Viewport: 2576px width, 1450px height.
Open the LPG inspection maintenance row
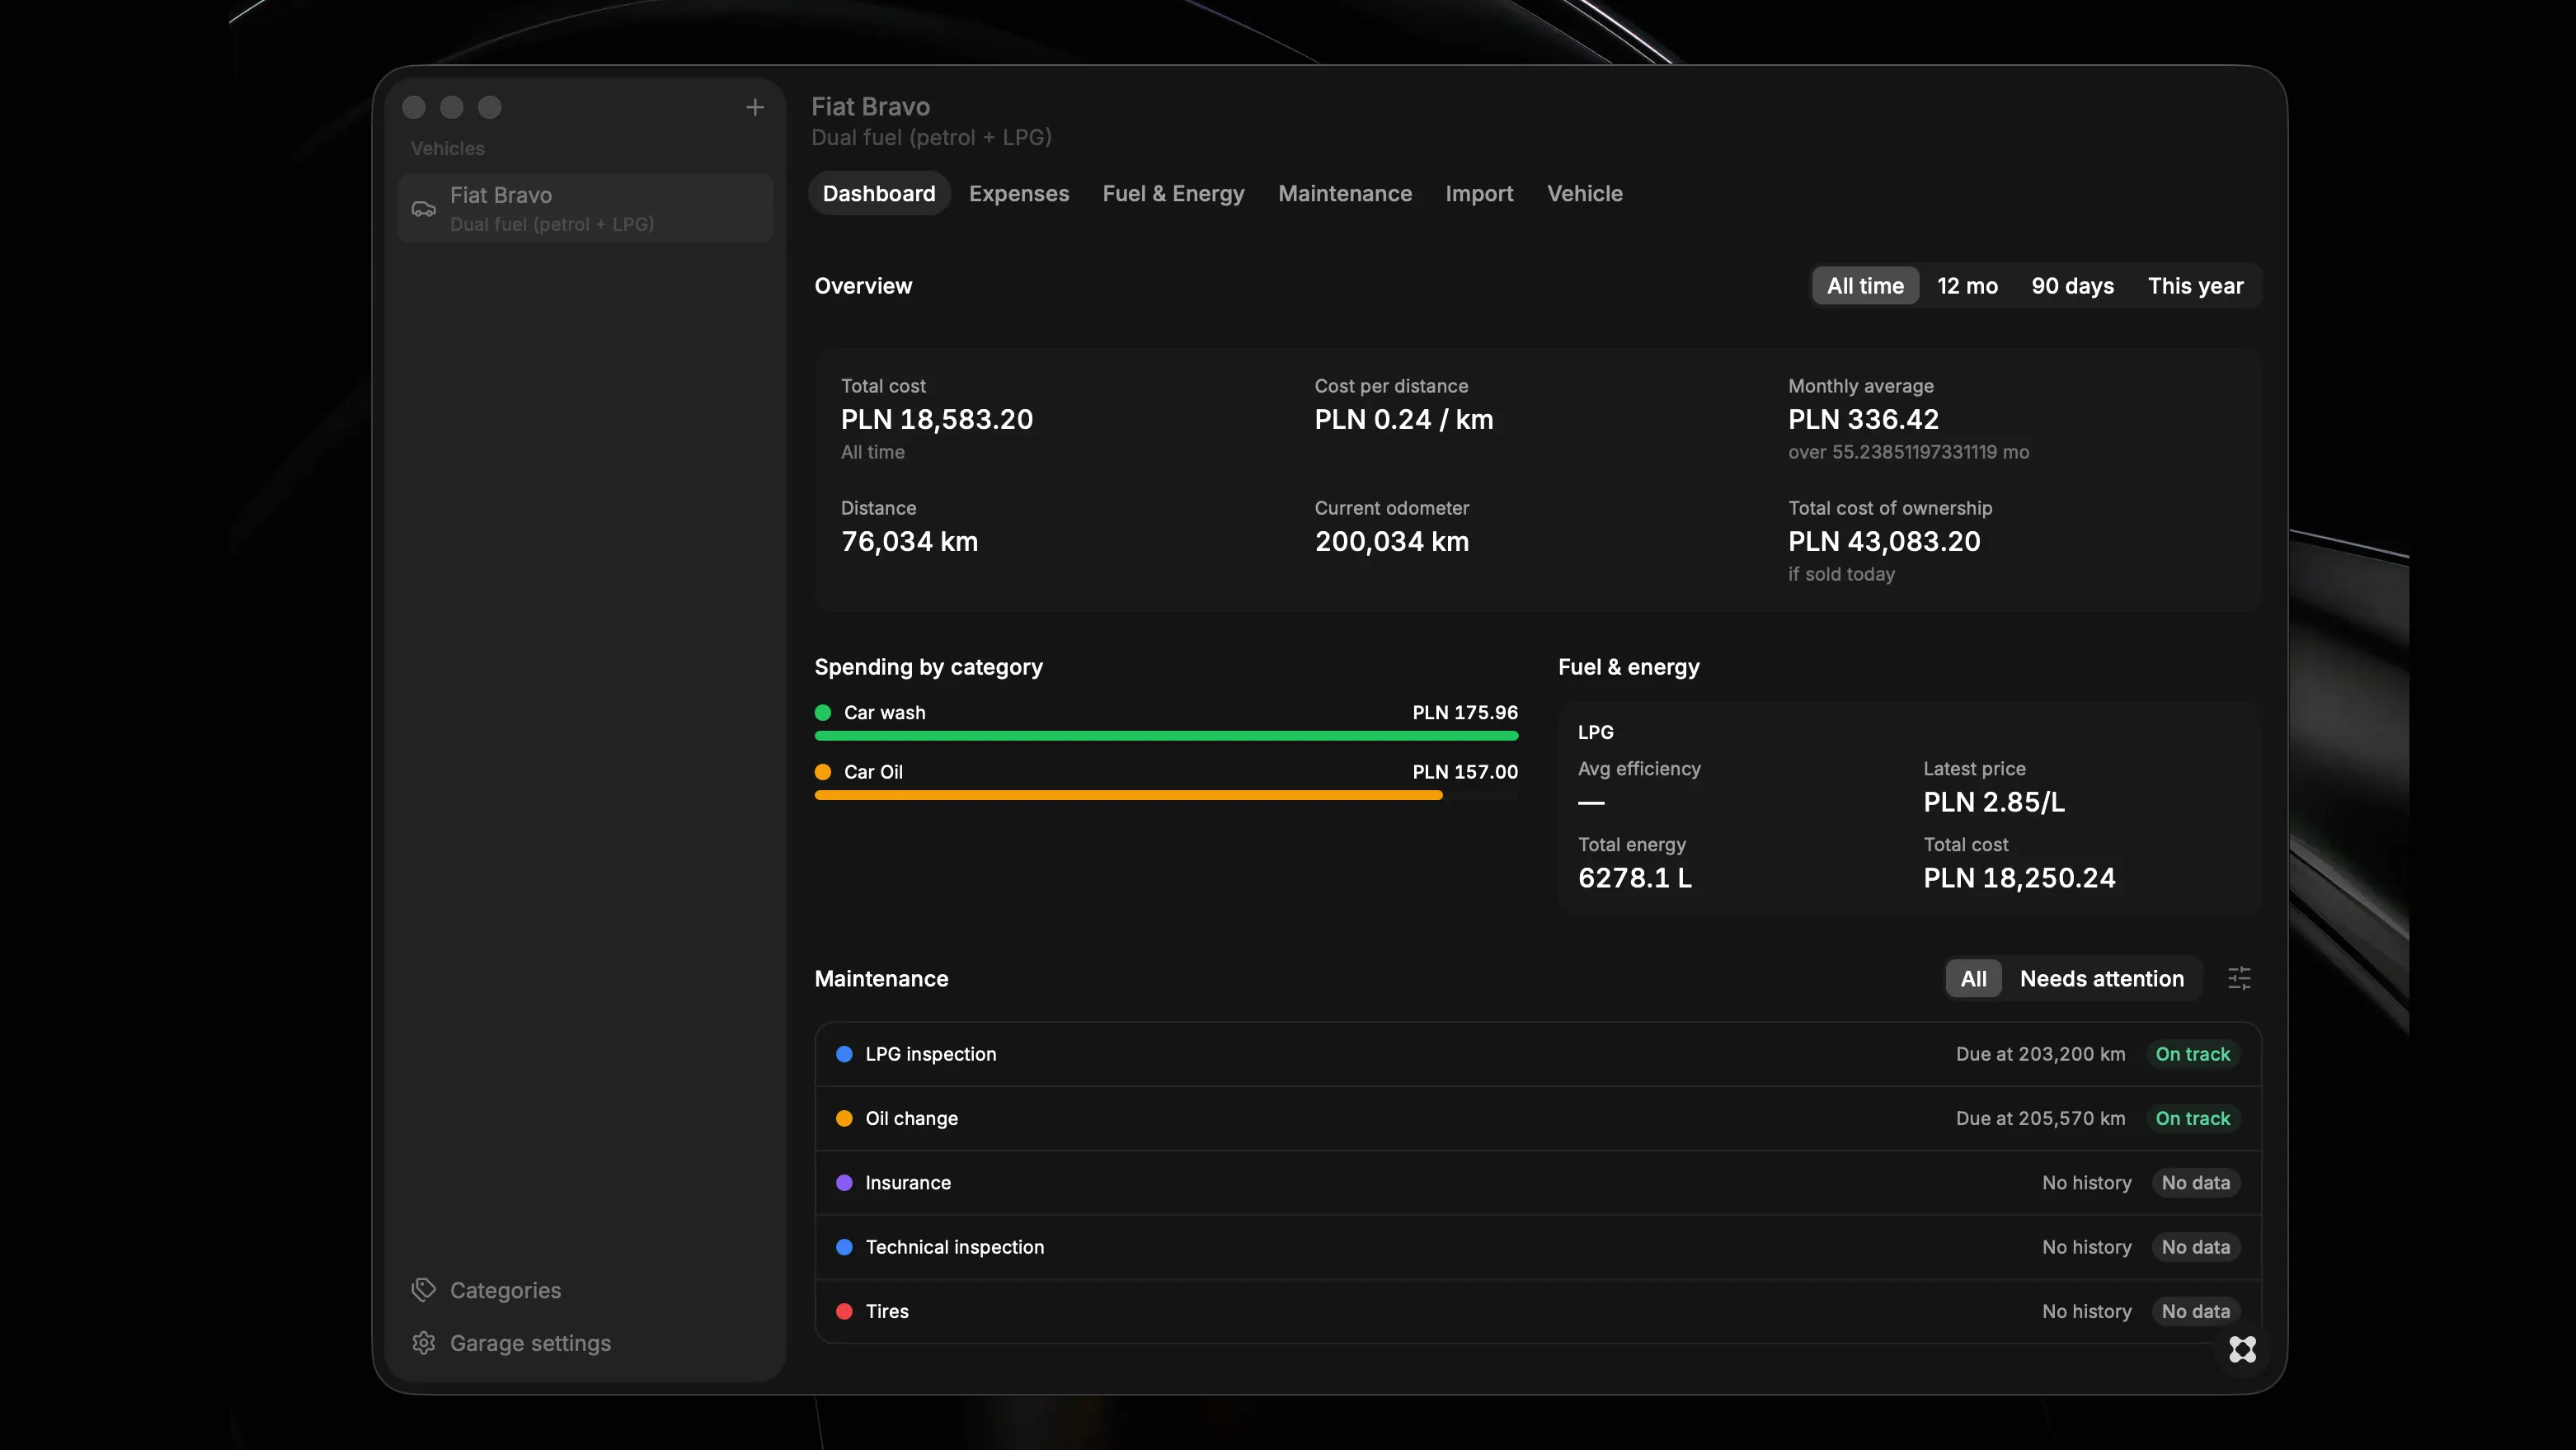1538,1054
